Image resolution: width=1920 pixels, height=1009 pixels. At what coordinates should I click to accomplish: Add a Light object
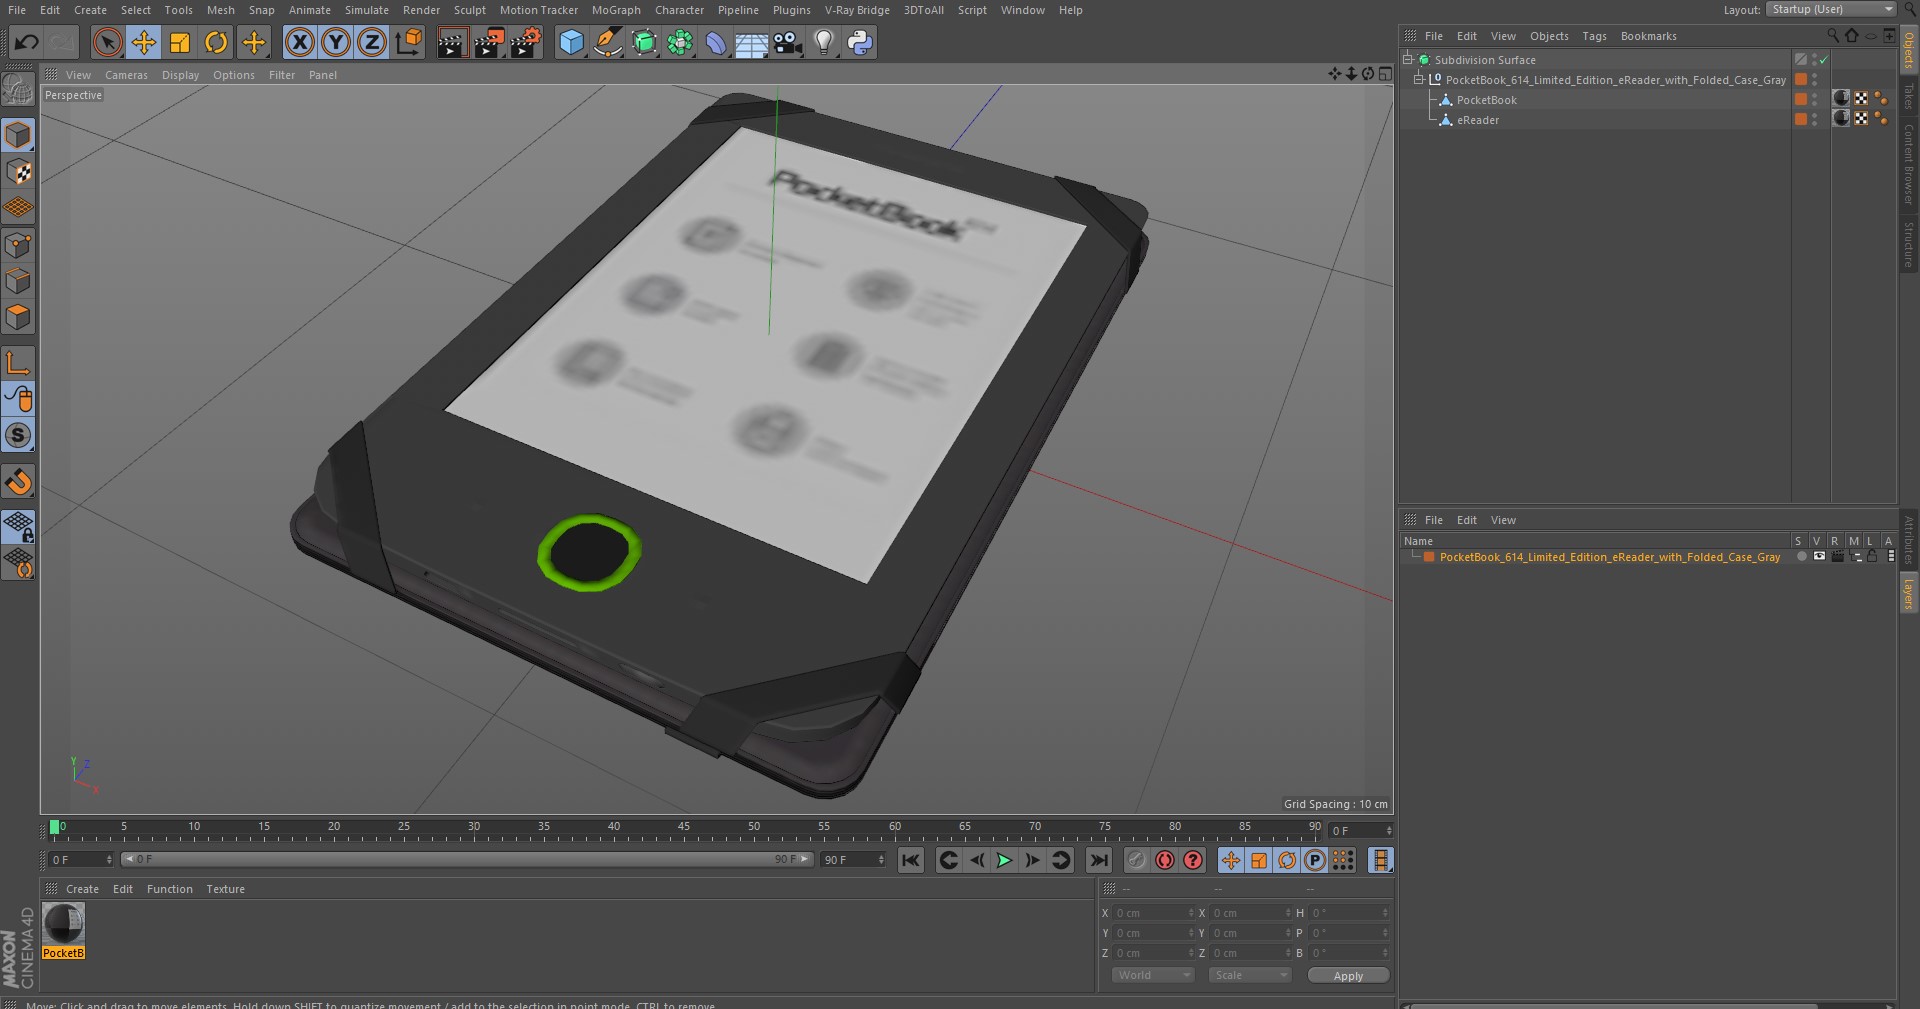[824, 42]
